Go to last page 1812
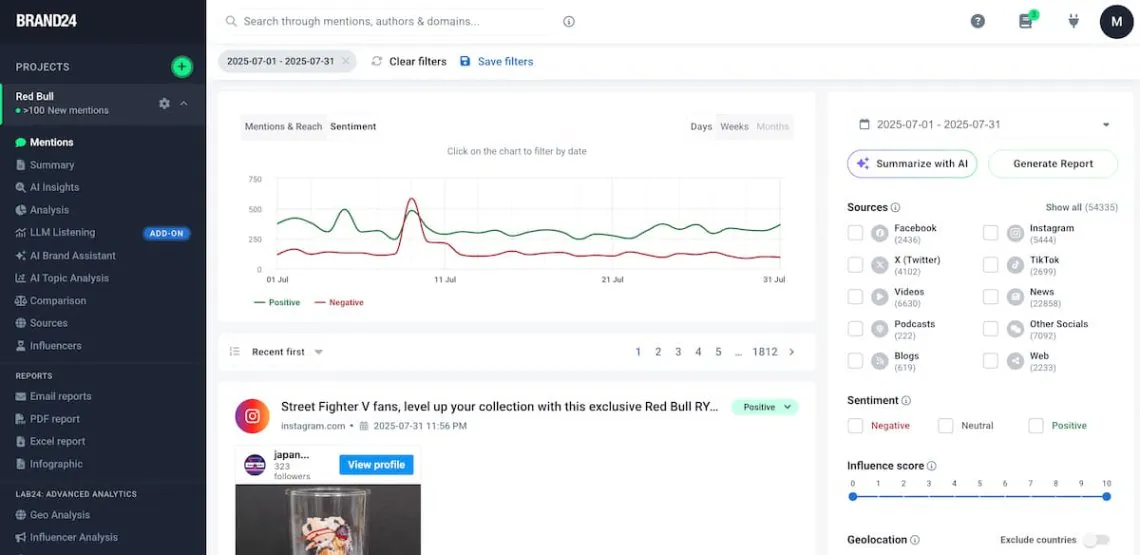 coord(765,352)
